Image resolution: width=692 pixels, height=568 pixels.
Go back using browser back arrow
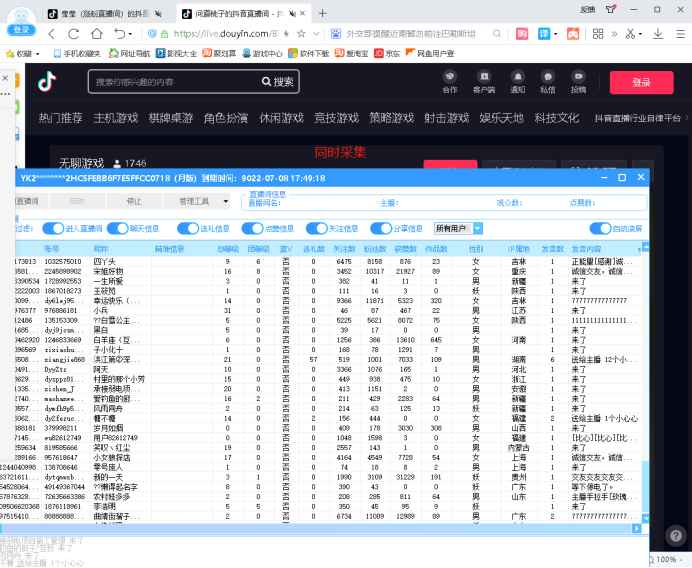point(52,34)
